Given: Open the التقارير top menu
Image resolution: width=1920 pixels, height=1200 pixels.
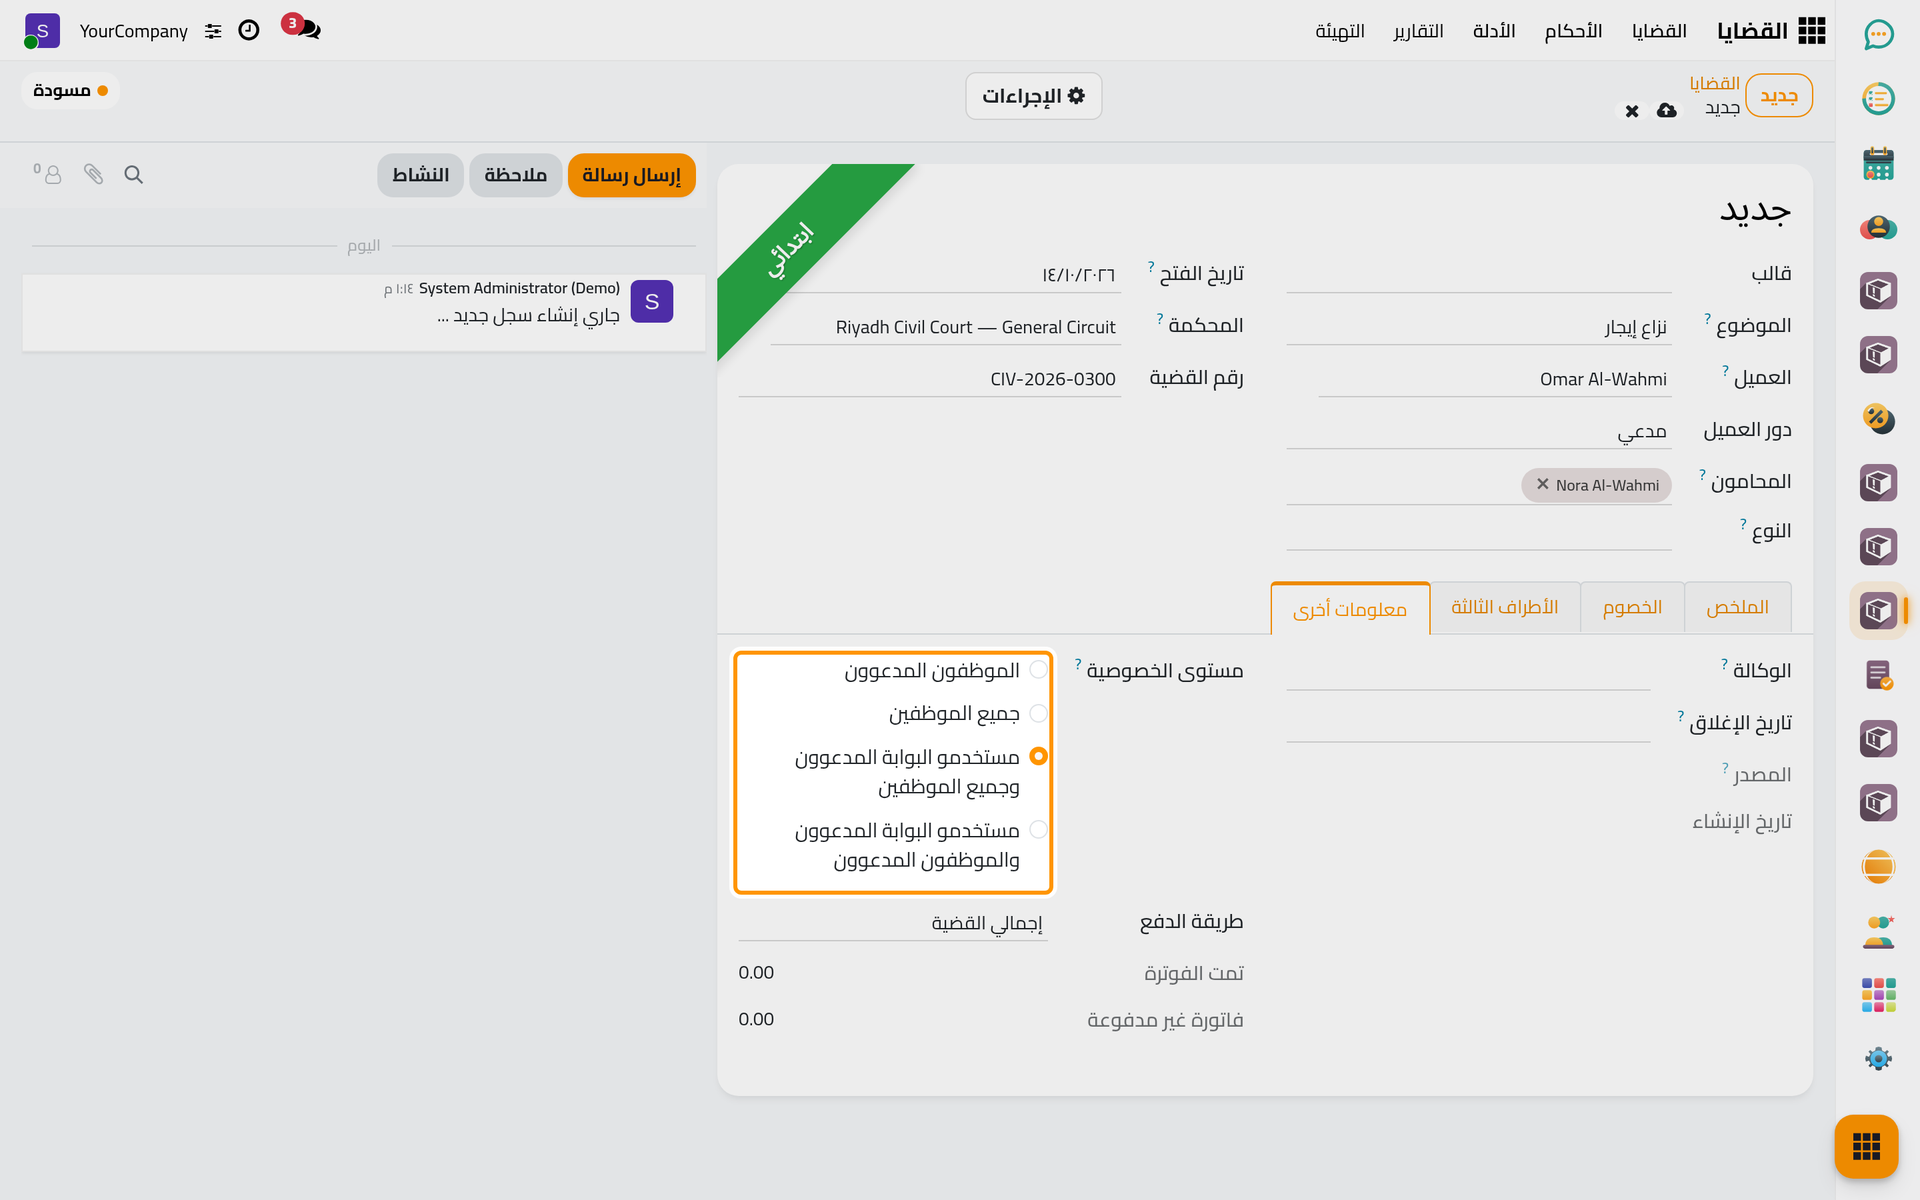Looking at the screenshot, I should (x=1418, y=31).
